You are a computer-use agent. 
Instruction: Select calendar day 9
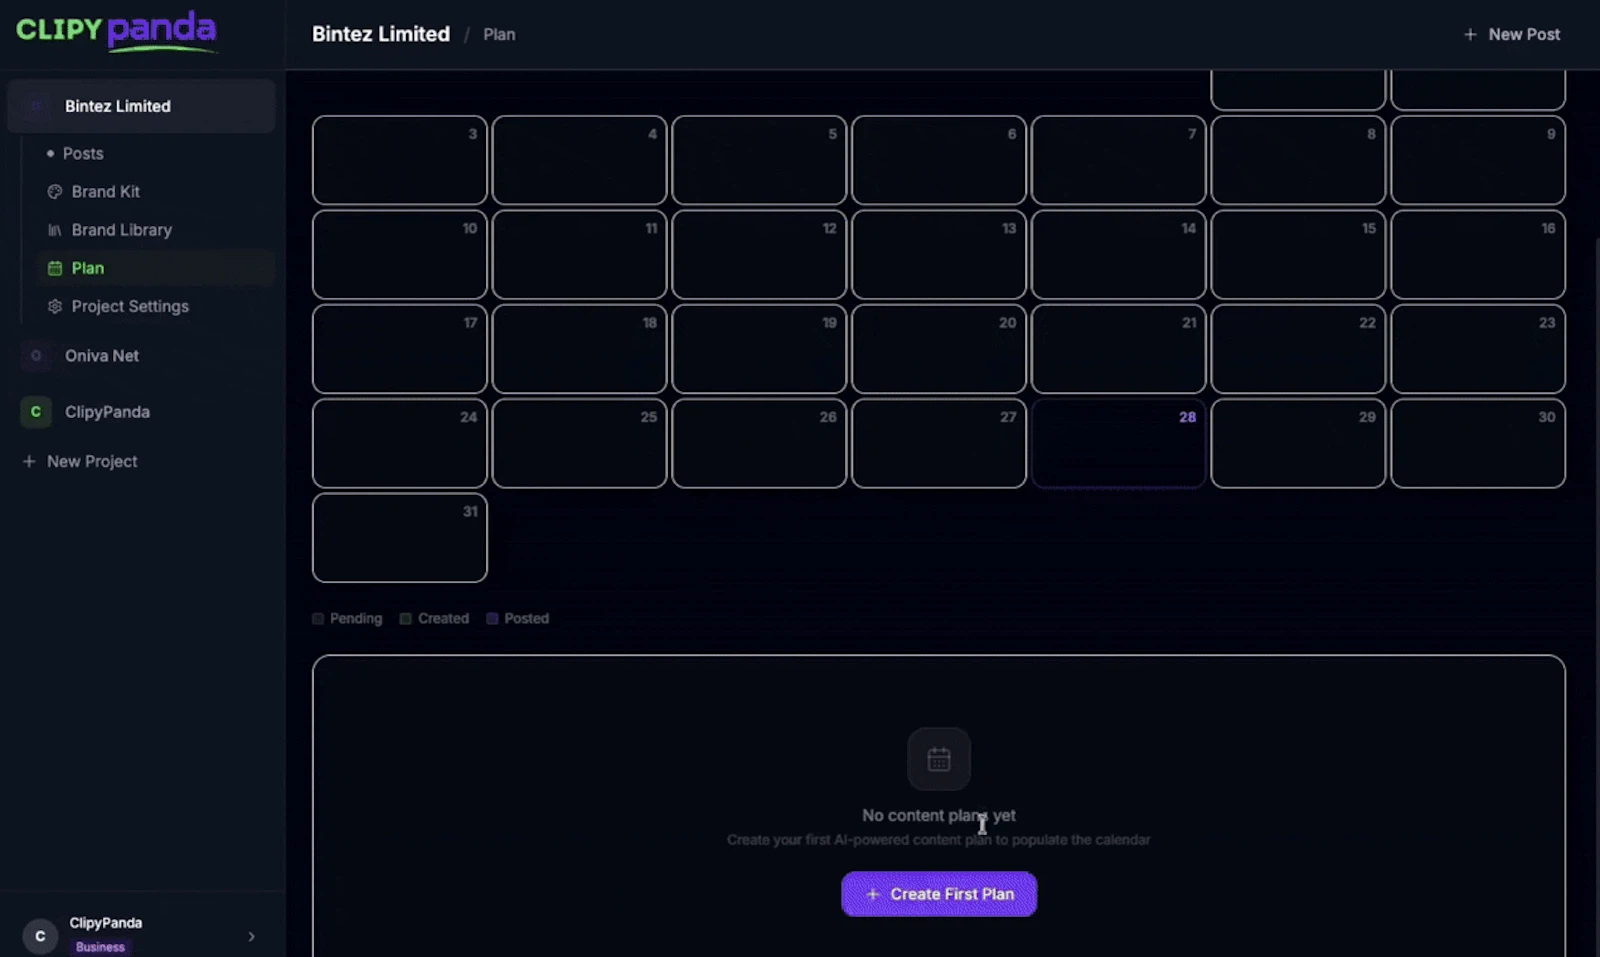tap(1478, 160)
